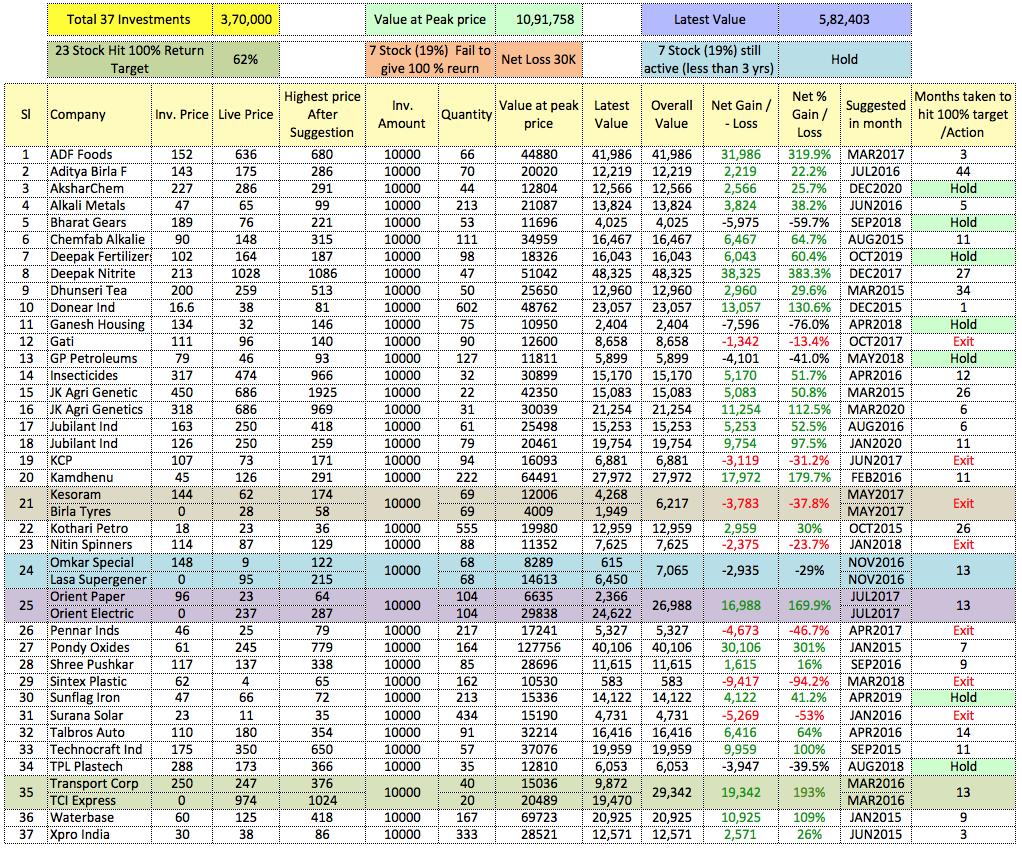Click JAN2018 in Nitin Spinners row
This screenshot has width=1022, height=849.
tap(876, 545)
